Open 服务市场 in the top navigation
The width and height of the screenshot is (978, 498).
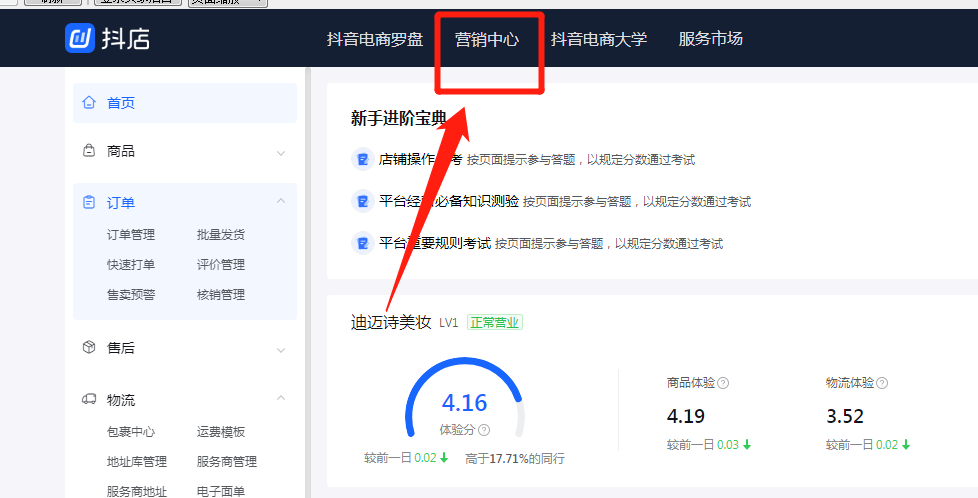click(710, 39)
